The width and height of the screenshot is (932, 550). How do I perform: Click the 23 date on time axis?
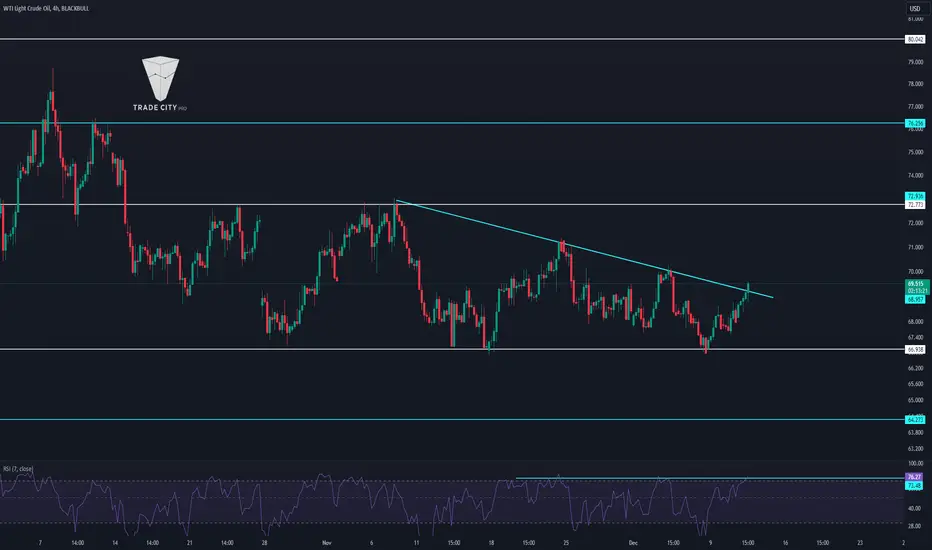coord(859,543)
